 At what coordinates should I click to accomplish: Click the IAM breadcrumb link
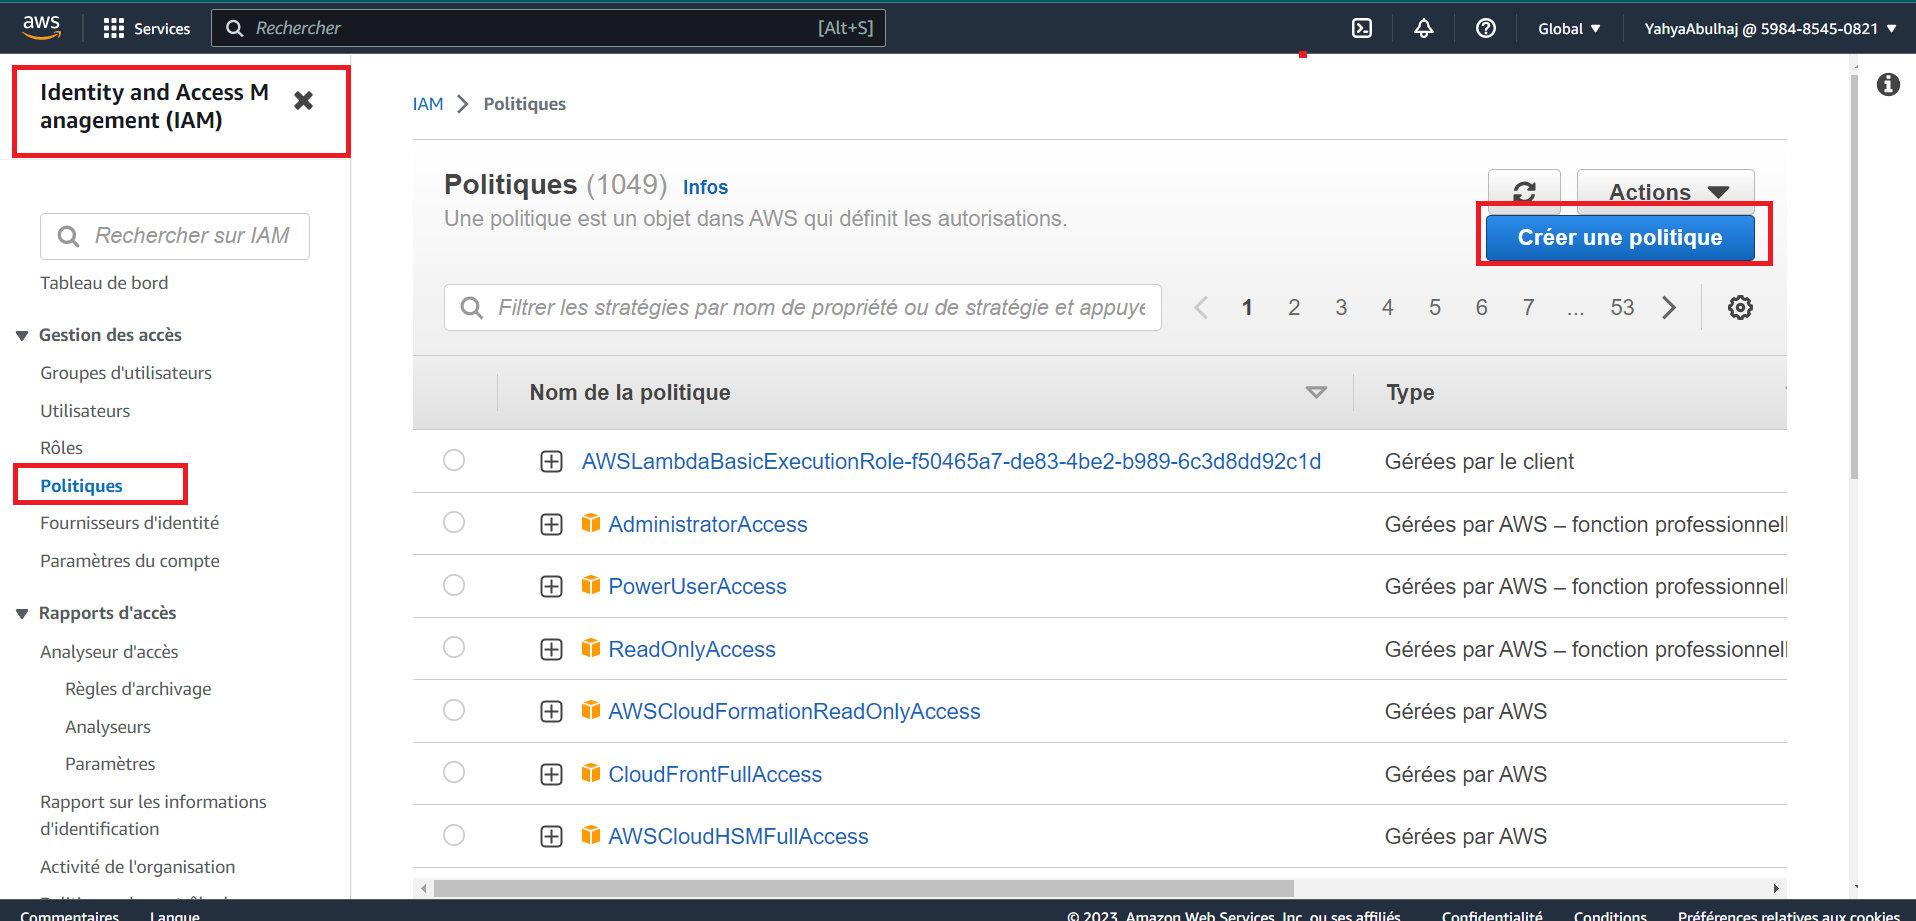click(428, 104)
